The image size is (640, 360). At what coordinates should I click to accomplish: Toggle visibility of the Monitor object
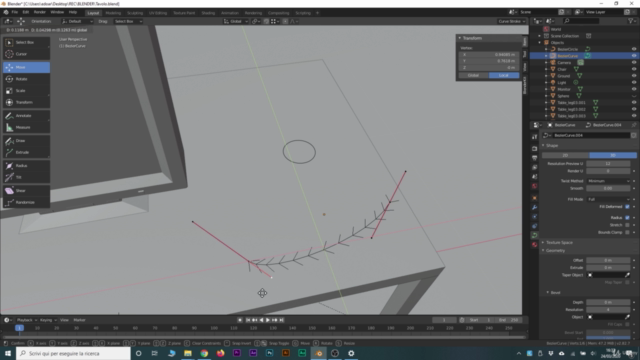(634, 89)
